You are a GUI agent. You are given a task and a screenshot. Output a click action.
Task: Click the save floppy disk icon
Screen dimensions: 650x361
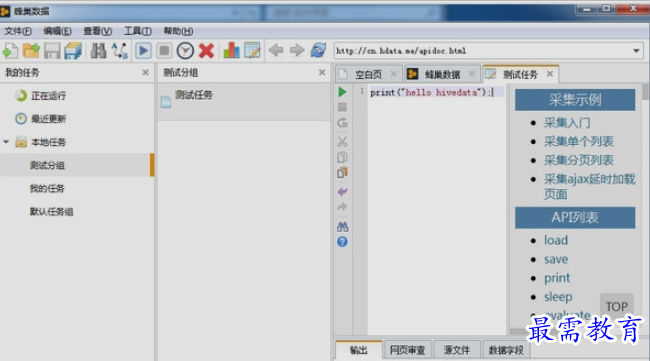(x=52, y=51)
